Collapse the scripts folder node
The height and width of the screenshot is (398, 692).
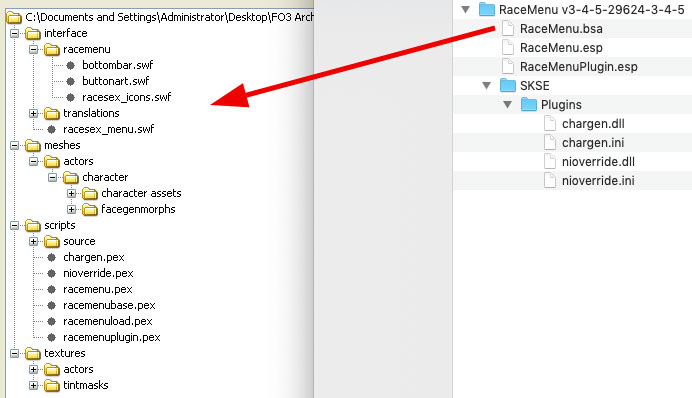tap(15, 225)
